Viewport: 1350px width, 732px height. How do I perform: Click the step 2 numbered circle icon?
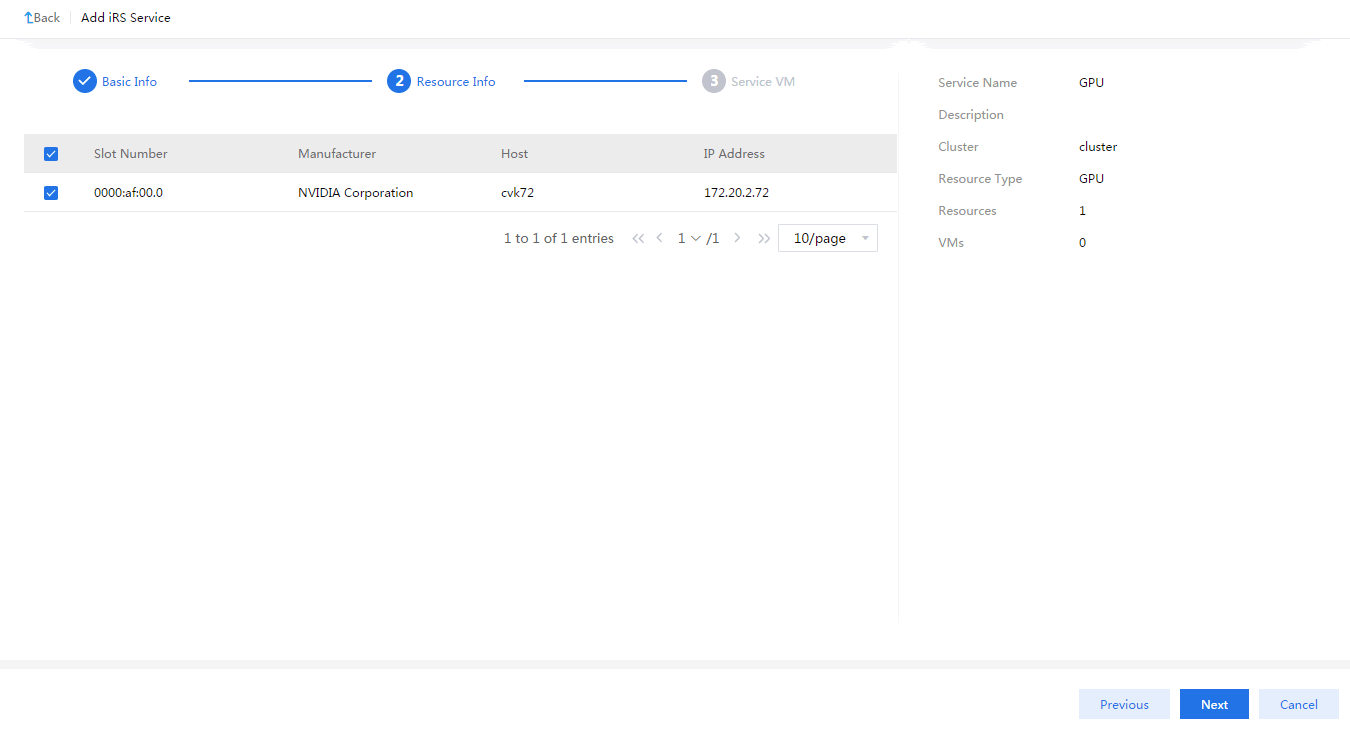click(x=400, y=81)
